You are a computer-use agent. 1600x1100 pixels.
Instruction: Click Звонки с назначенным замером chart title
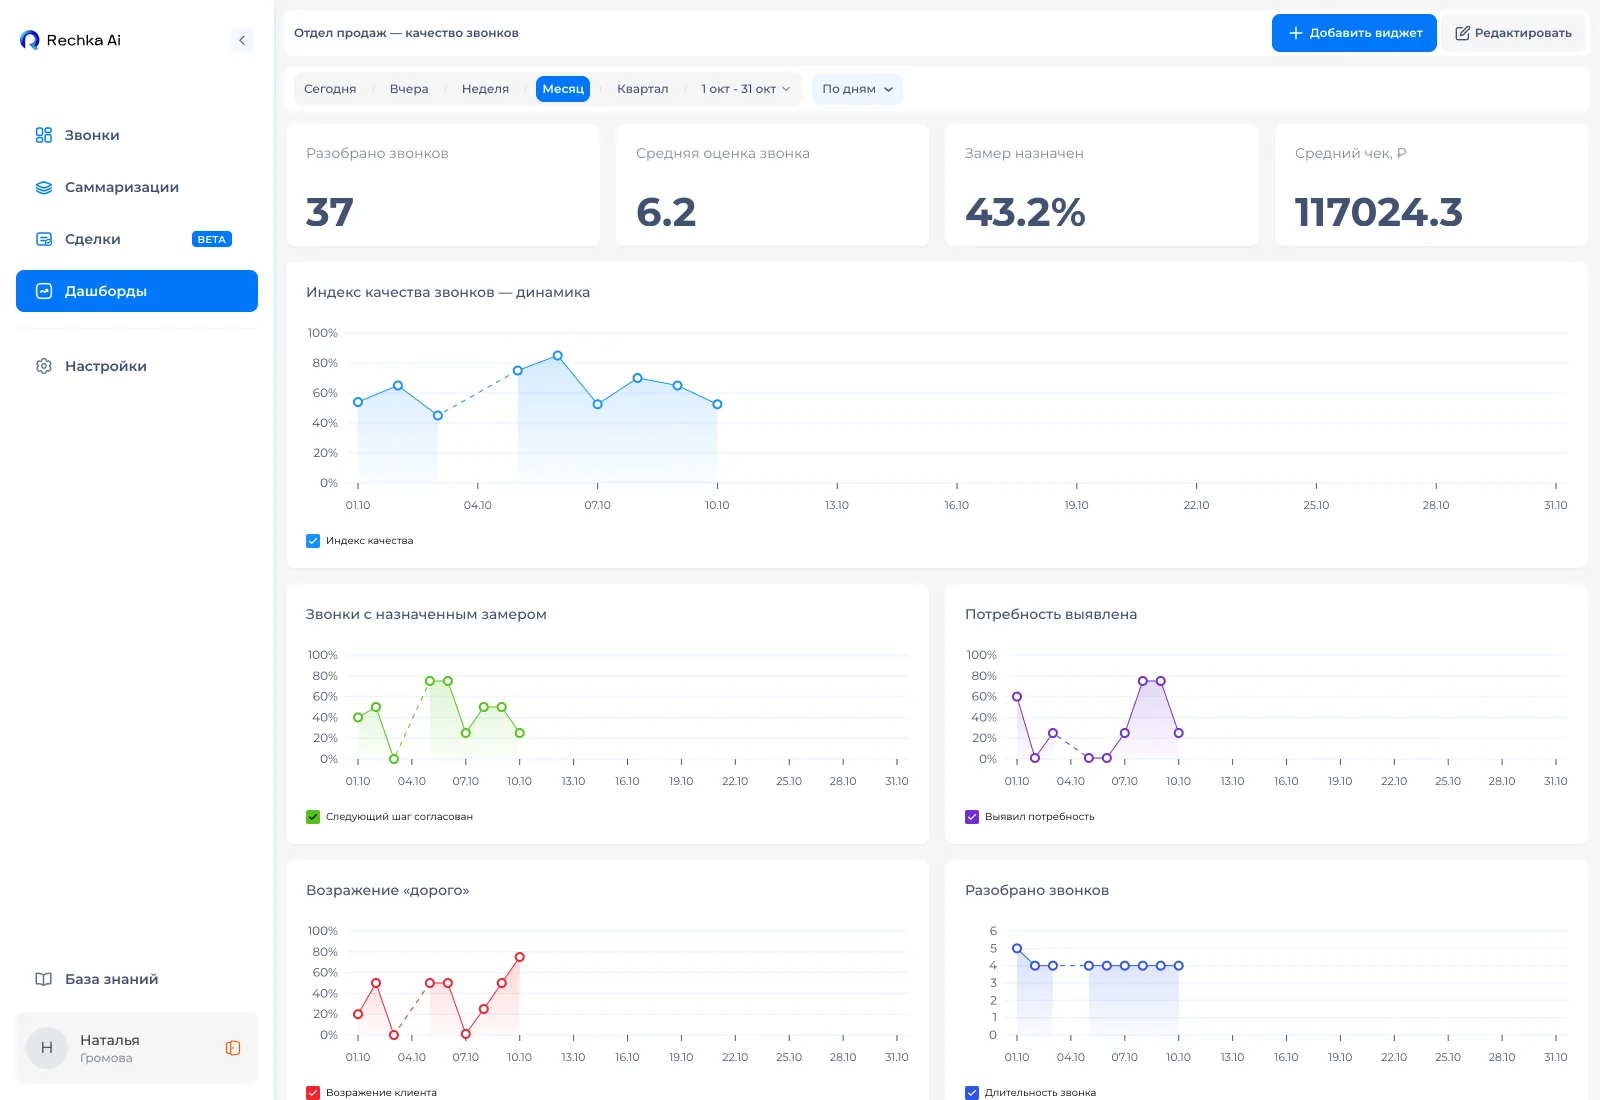(x=426, y=614)
